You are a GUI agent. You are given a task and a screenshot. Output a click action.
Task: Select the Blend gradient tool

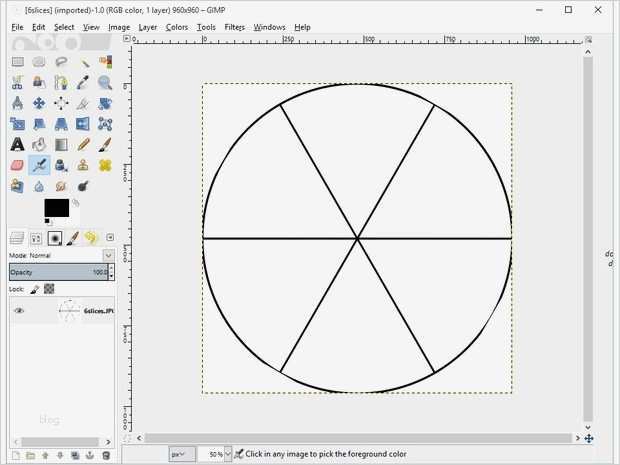pos(61,145)
